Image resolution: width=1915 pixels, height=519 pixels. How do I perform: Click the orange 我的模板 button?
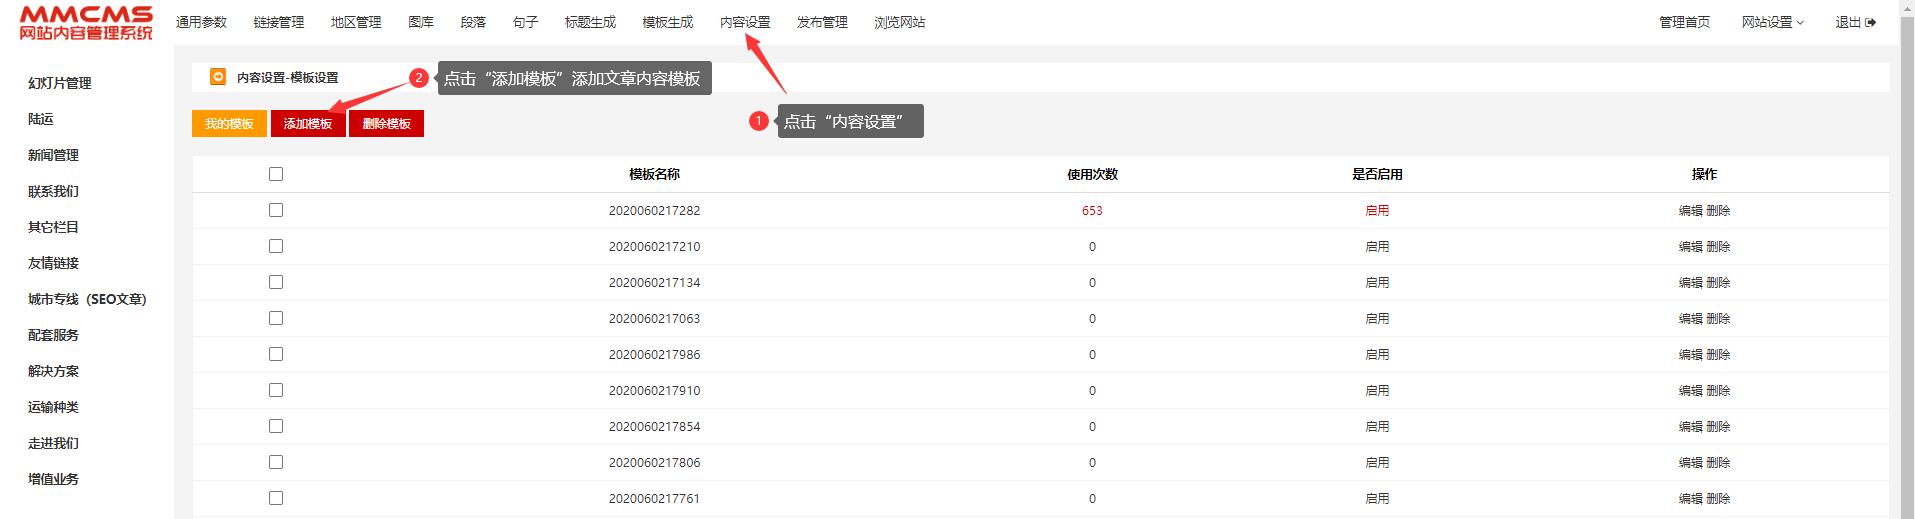coord(229,124)
